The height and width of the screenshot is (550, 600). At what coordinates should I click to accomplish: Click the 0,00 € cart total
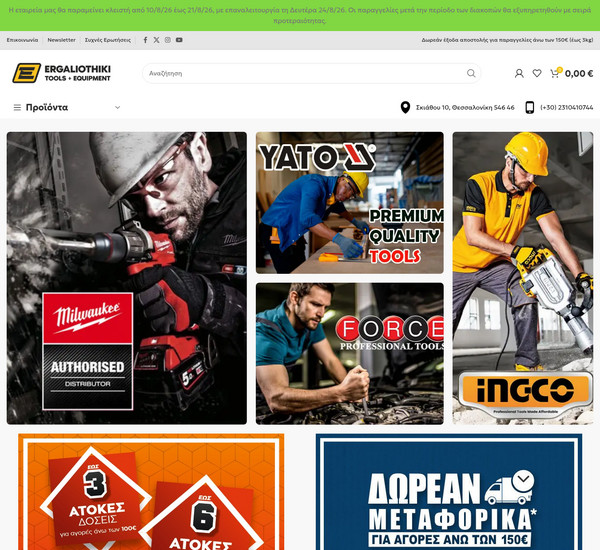pos(579,73)
